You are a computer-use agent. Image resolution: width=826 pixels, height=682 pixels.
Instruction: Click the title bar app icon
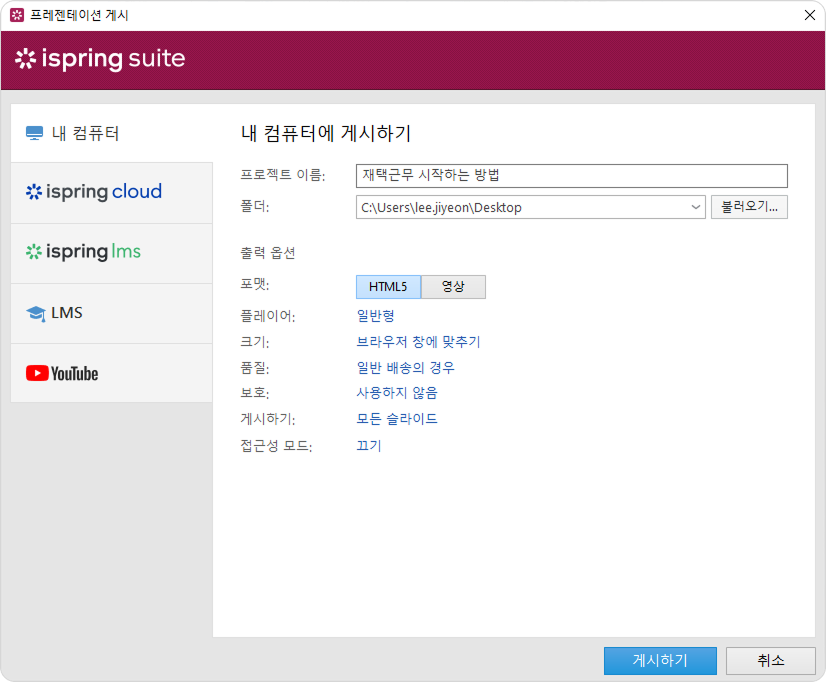coord(16,15)
